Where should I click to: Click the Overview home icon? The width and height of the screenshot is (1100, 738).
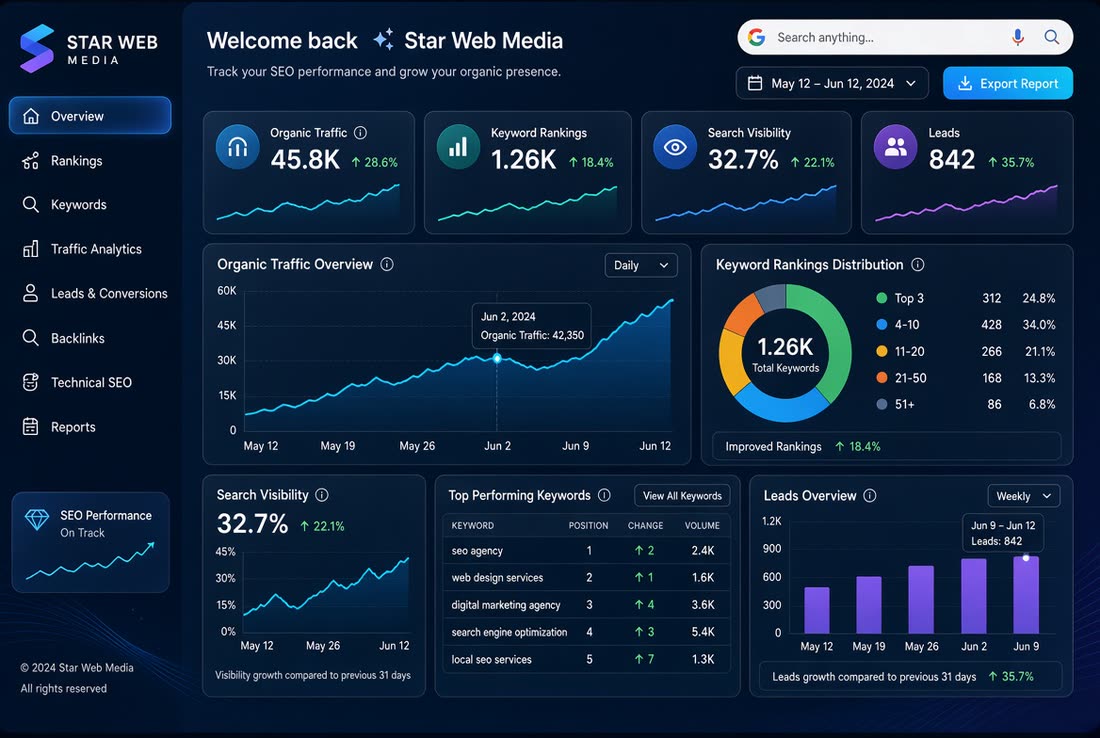click(31, 116)
